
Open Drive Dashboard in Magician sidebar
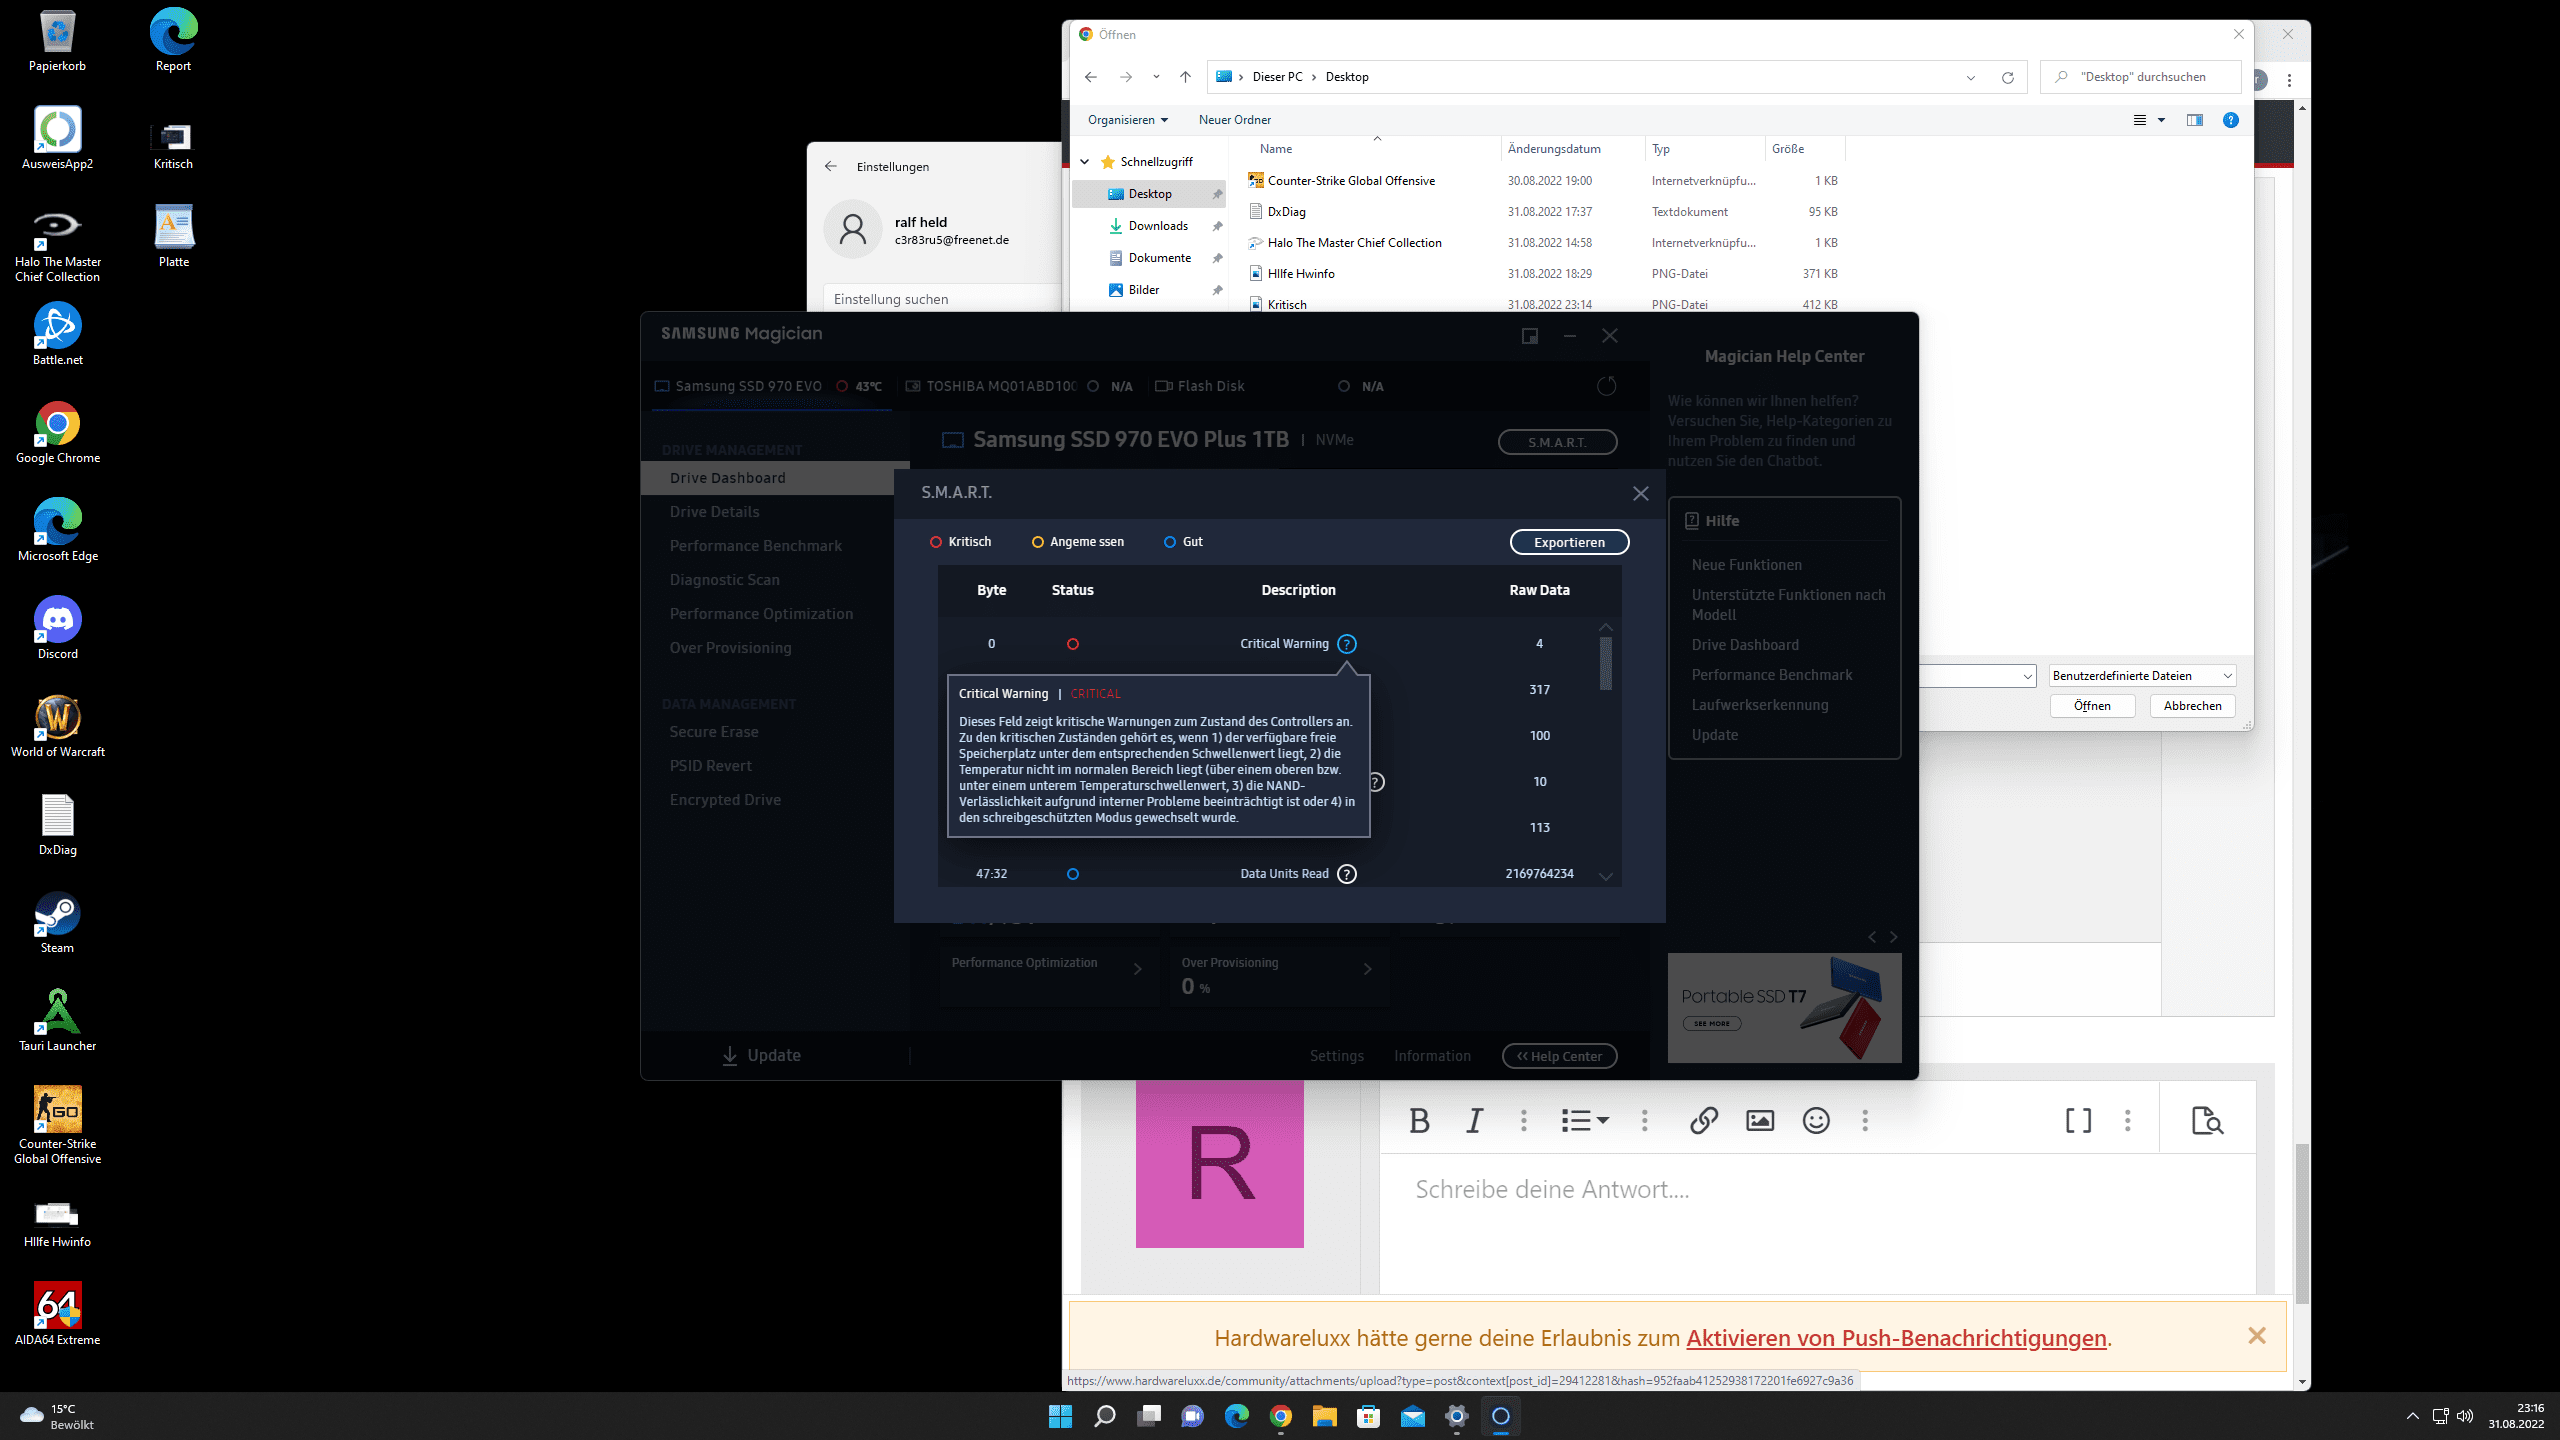pyautogui.click(x=768, y=478)
